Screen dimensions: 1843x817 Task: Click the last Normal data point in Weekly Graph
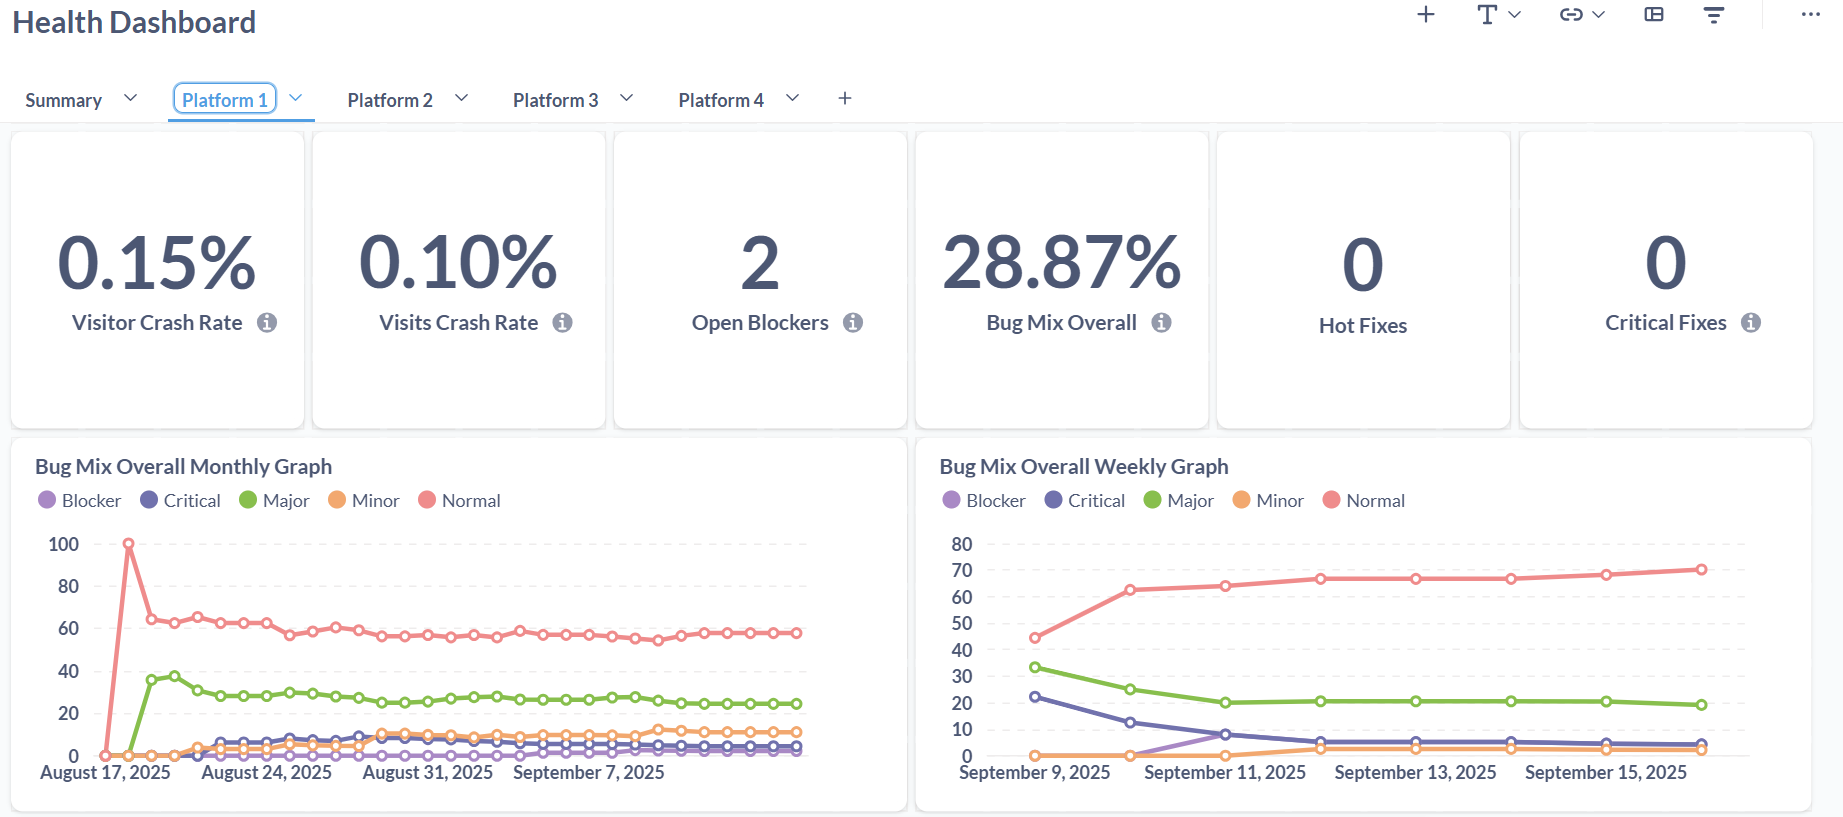1701,570
